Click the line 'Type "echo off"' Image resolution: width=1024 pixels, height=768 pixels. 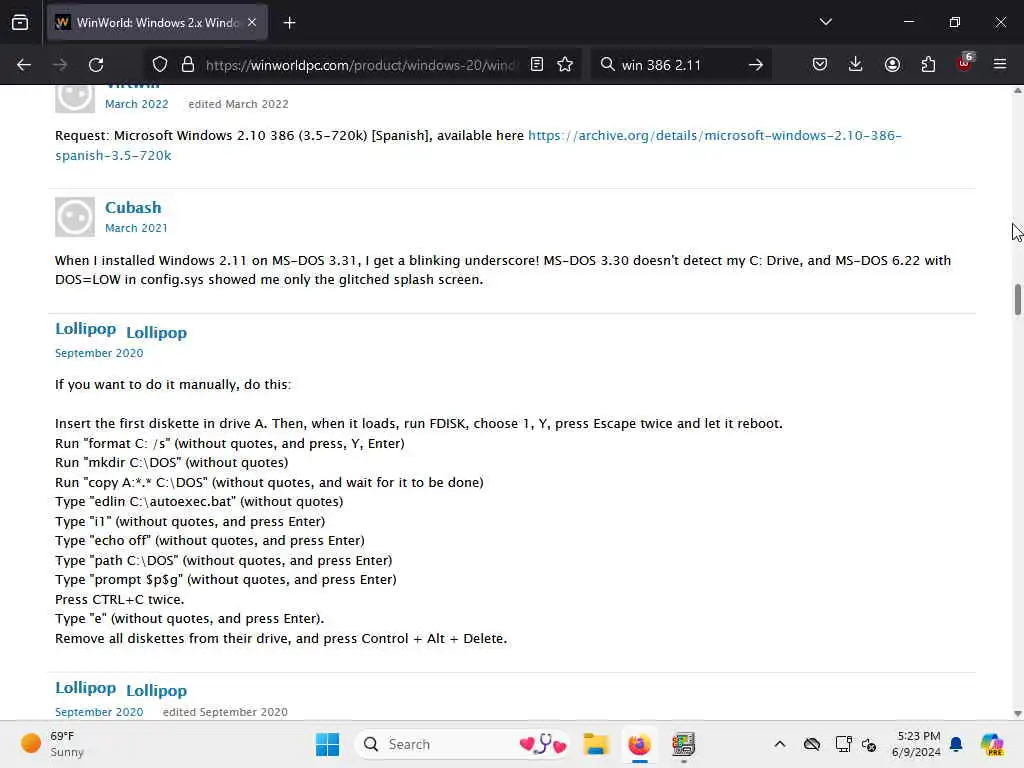click(x=210, y=541)
